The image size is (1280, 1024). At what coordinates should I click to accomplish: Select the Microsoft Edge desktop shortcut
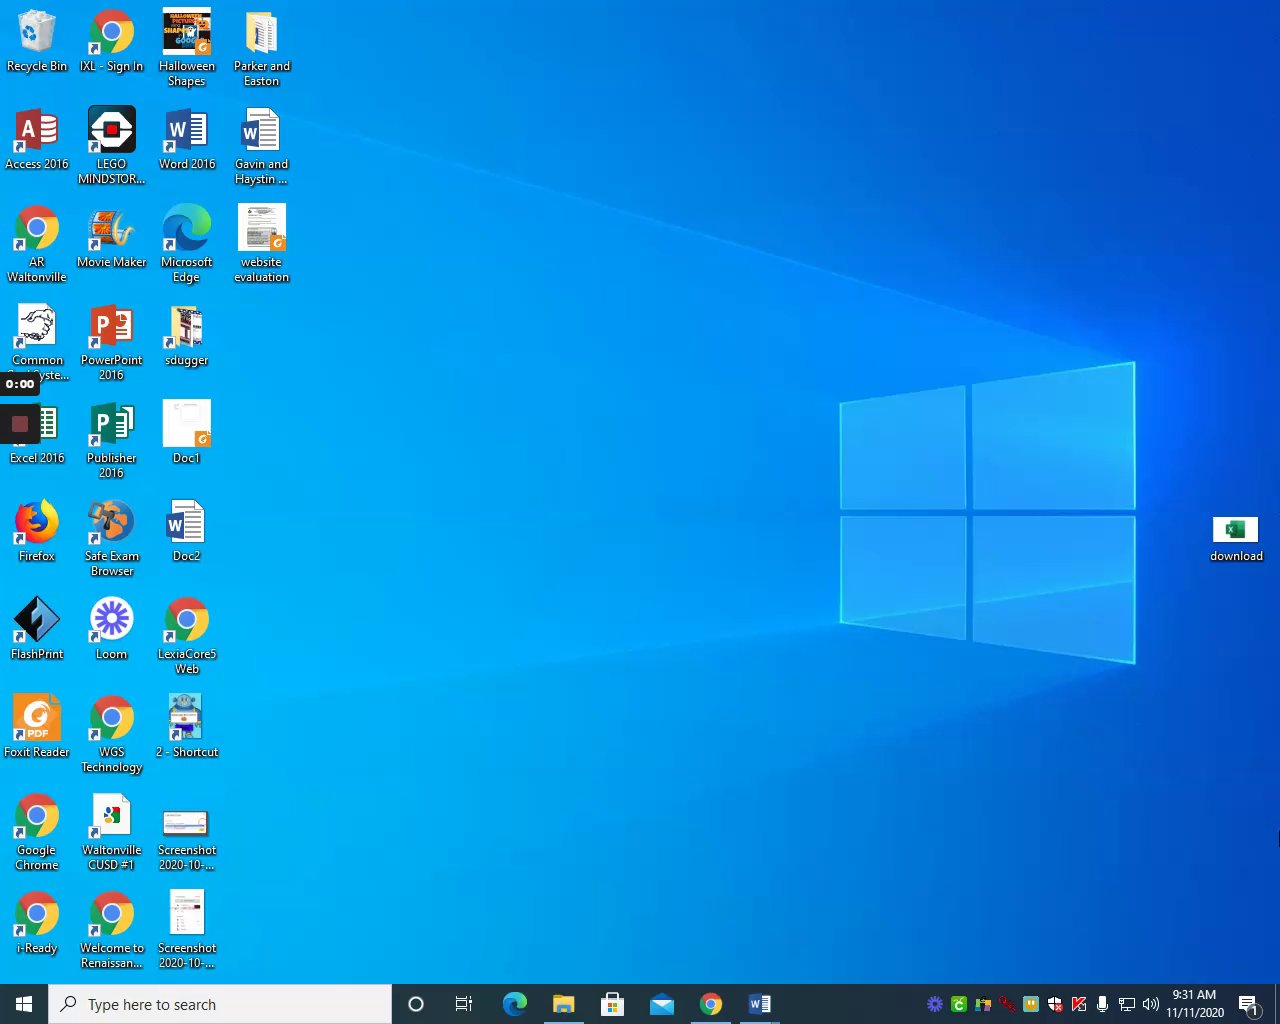pyautogui.click(x=187, y=244)
